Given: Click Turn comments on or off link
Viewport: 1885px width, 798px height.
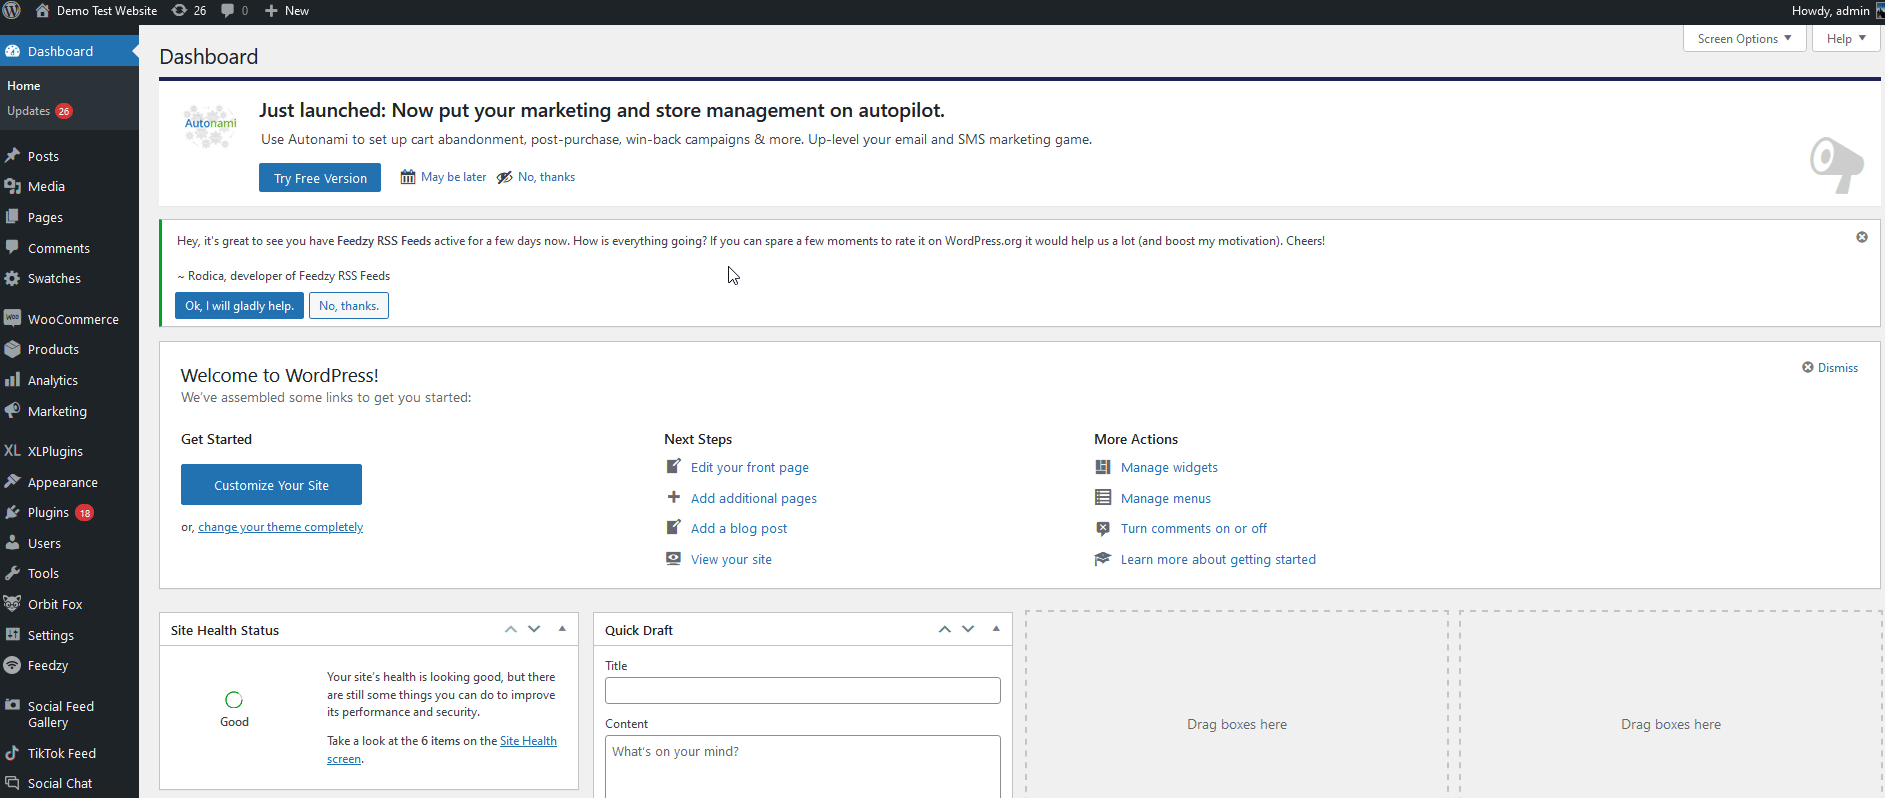Looking at the screenshot, I should click(1194, 528).
